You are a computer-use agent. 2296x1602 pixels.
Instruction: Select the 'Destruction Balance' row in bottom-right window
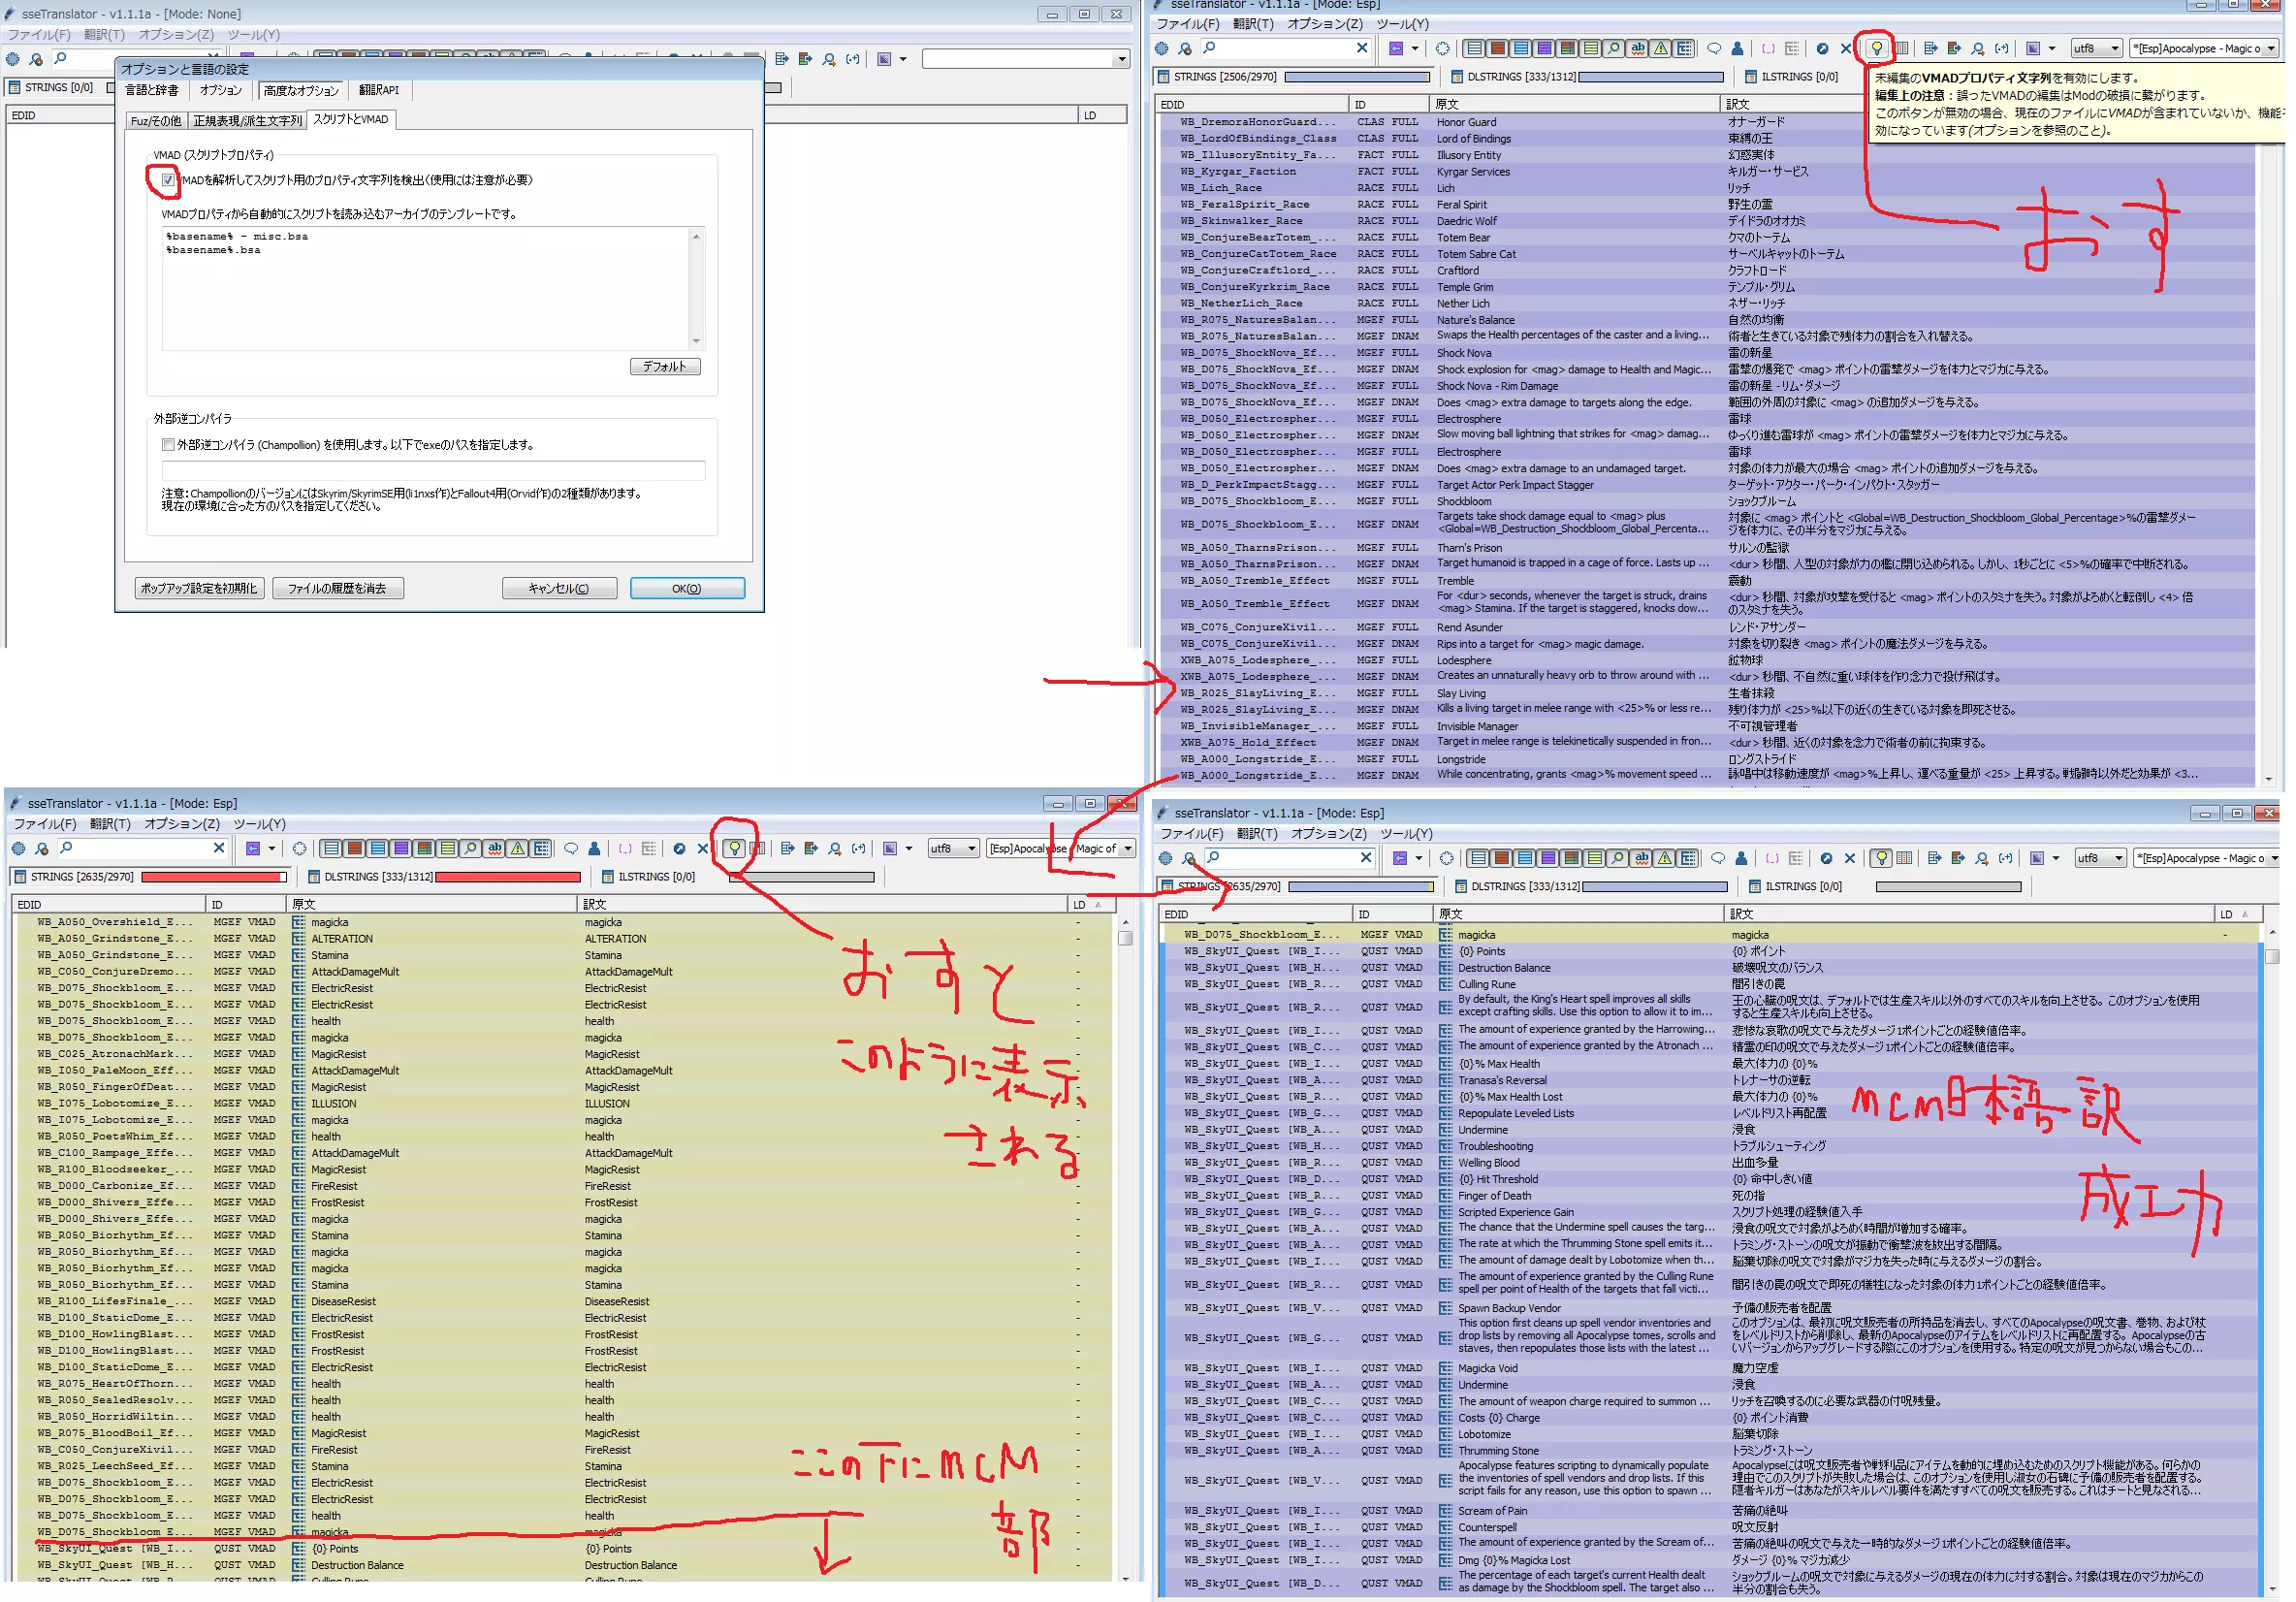1710,968
